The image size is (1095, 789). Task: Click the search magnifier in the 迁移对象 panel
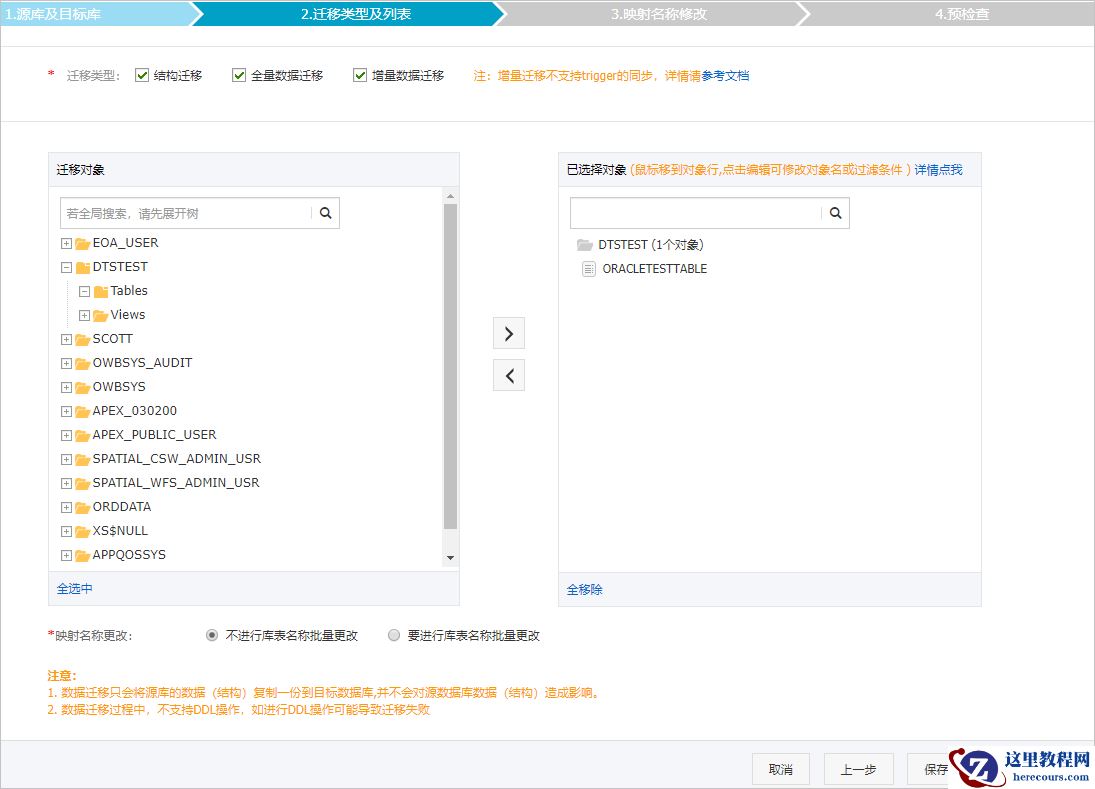coord(327,213)
